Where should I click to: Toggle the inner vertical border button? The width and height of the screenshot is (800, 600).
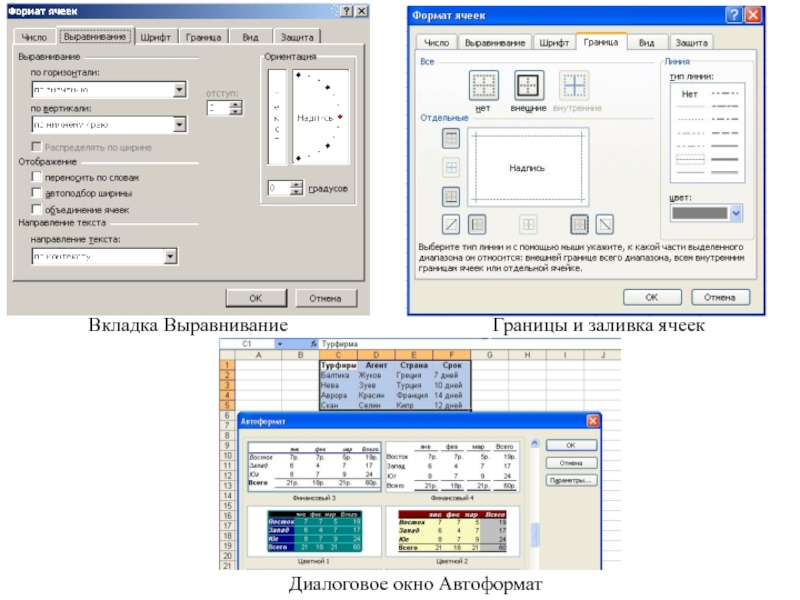tap(528, 224)
